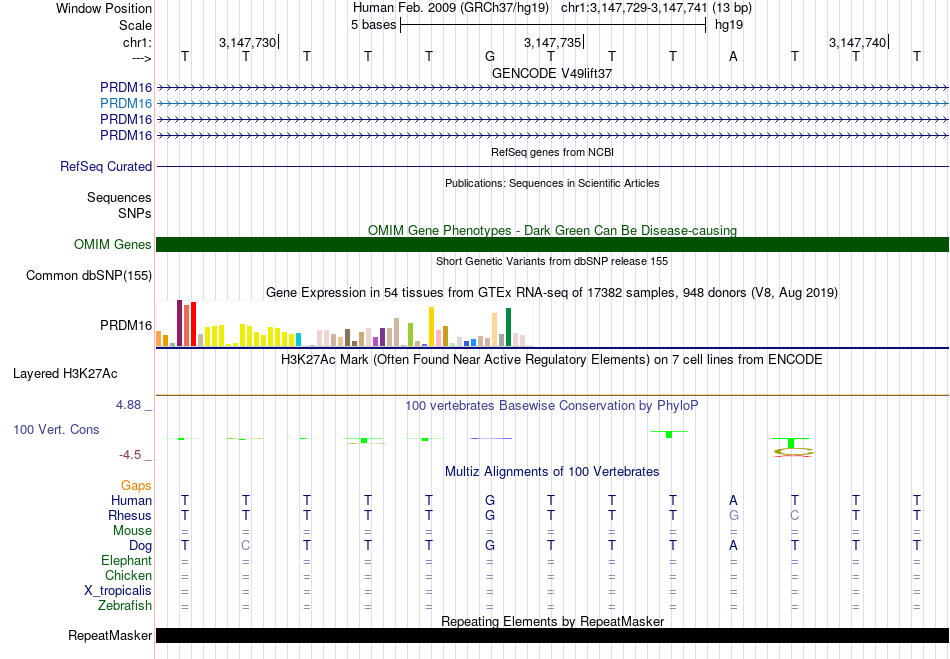Select the Mouse alignment row label
The height and width of the screenshot is (659, 950).
pos(133,531)
